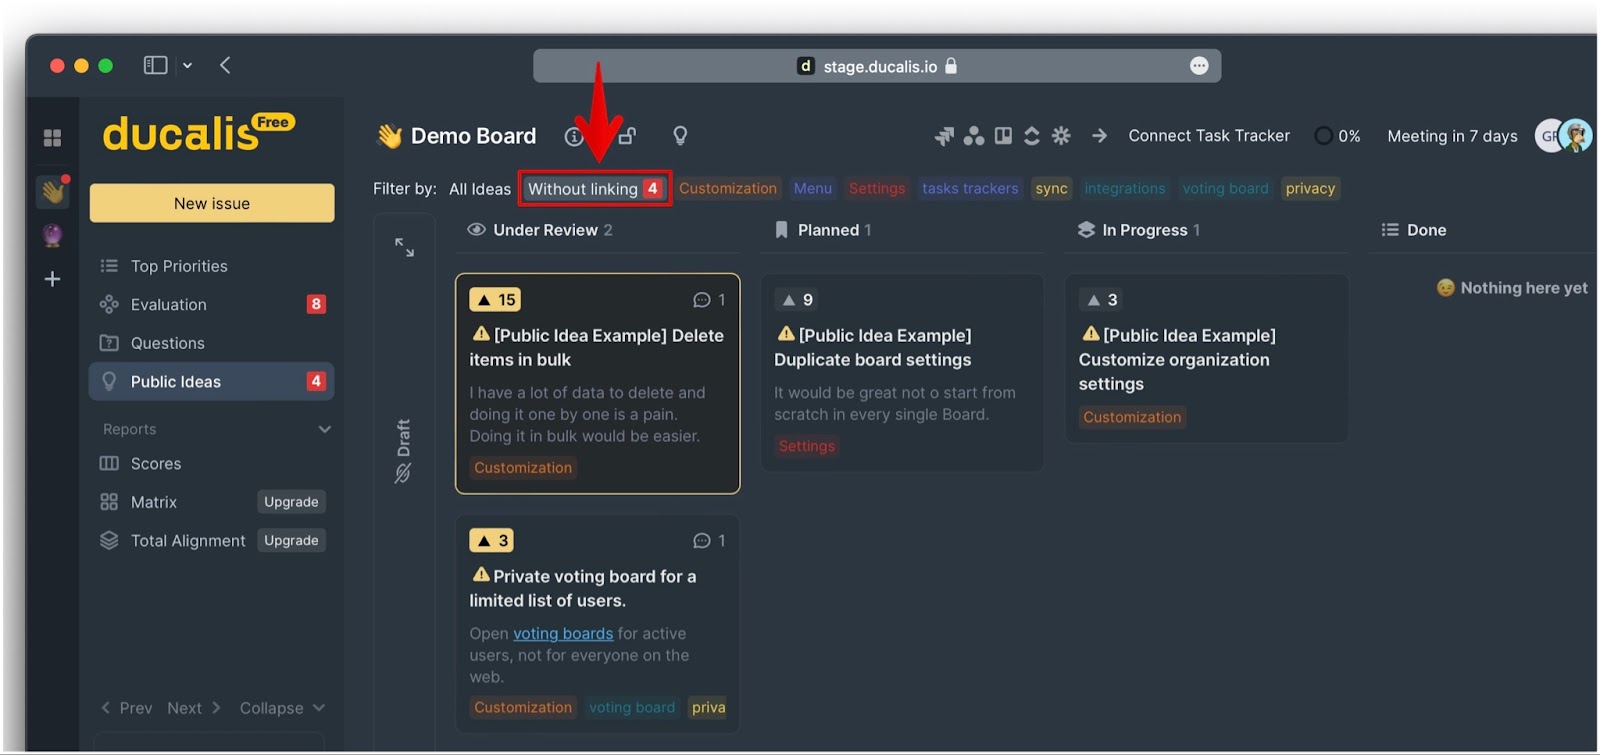Screen dimensions: 1600x755
Task: Go back with browser back chevron
Action: coord(225,65)
